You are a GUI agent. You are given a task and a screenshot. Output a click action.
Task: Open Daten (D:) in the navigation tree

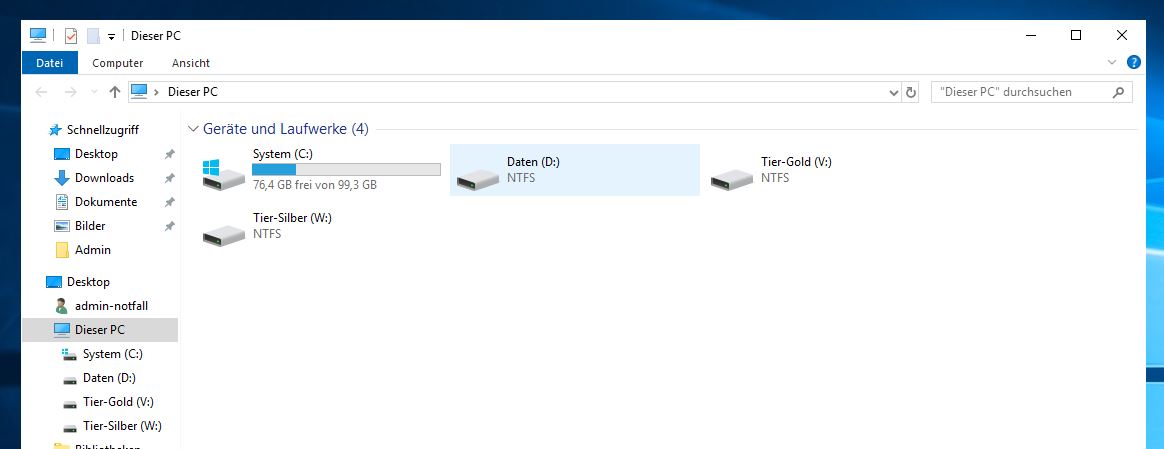tap(109, 378)
